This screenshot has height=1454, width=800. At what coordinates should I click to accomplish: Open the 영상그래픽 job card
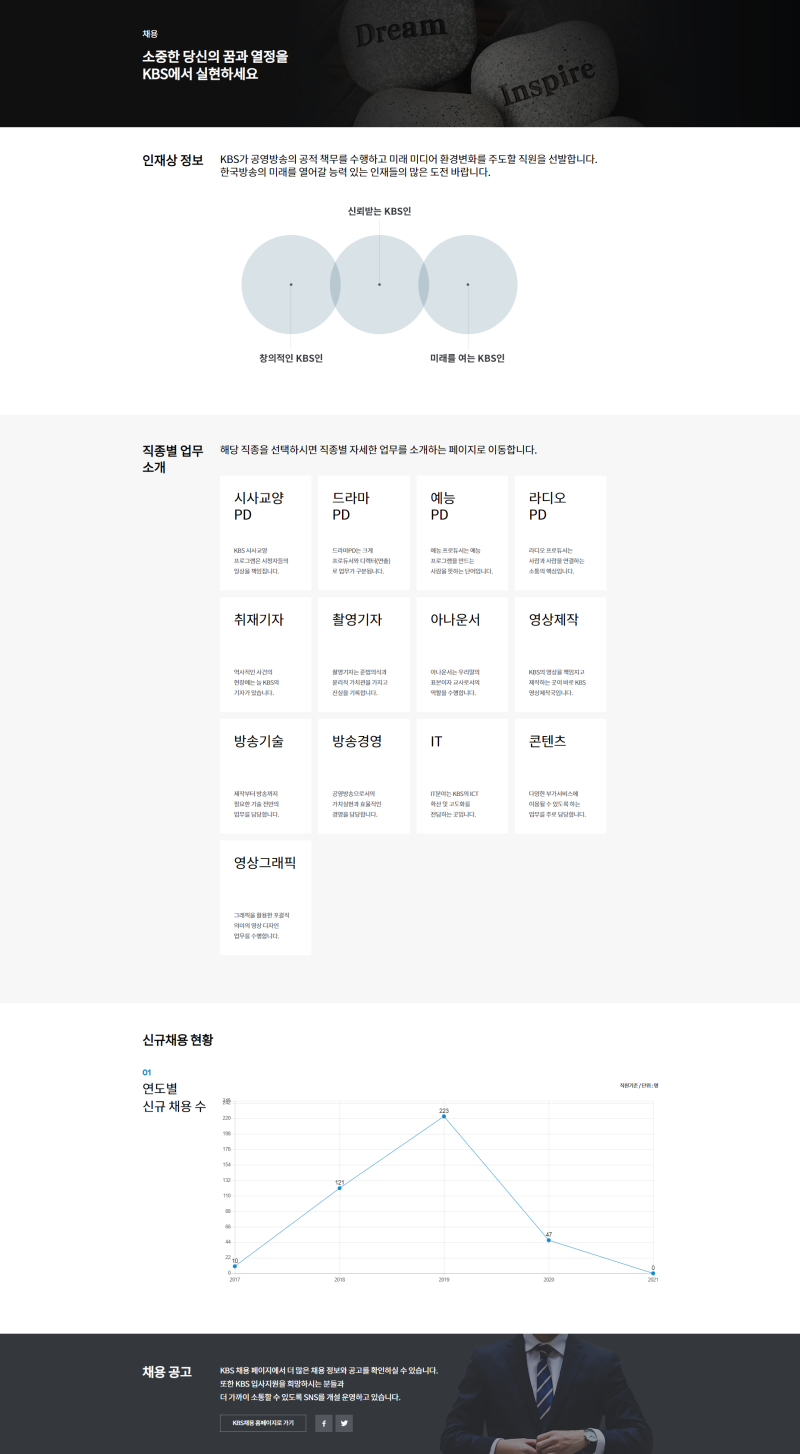coord(265,898)
